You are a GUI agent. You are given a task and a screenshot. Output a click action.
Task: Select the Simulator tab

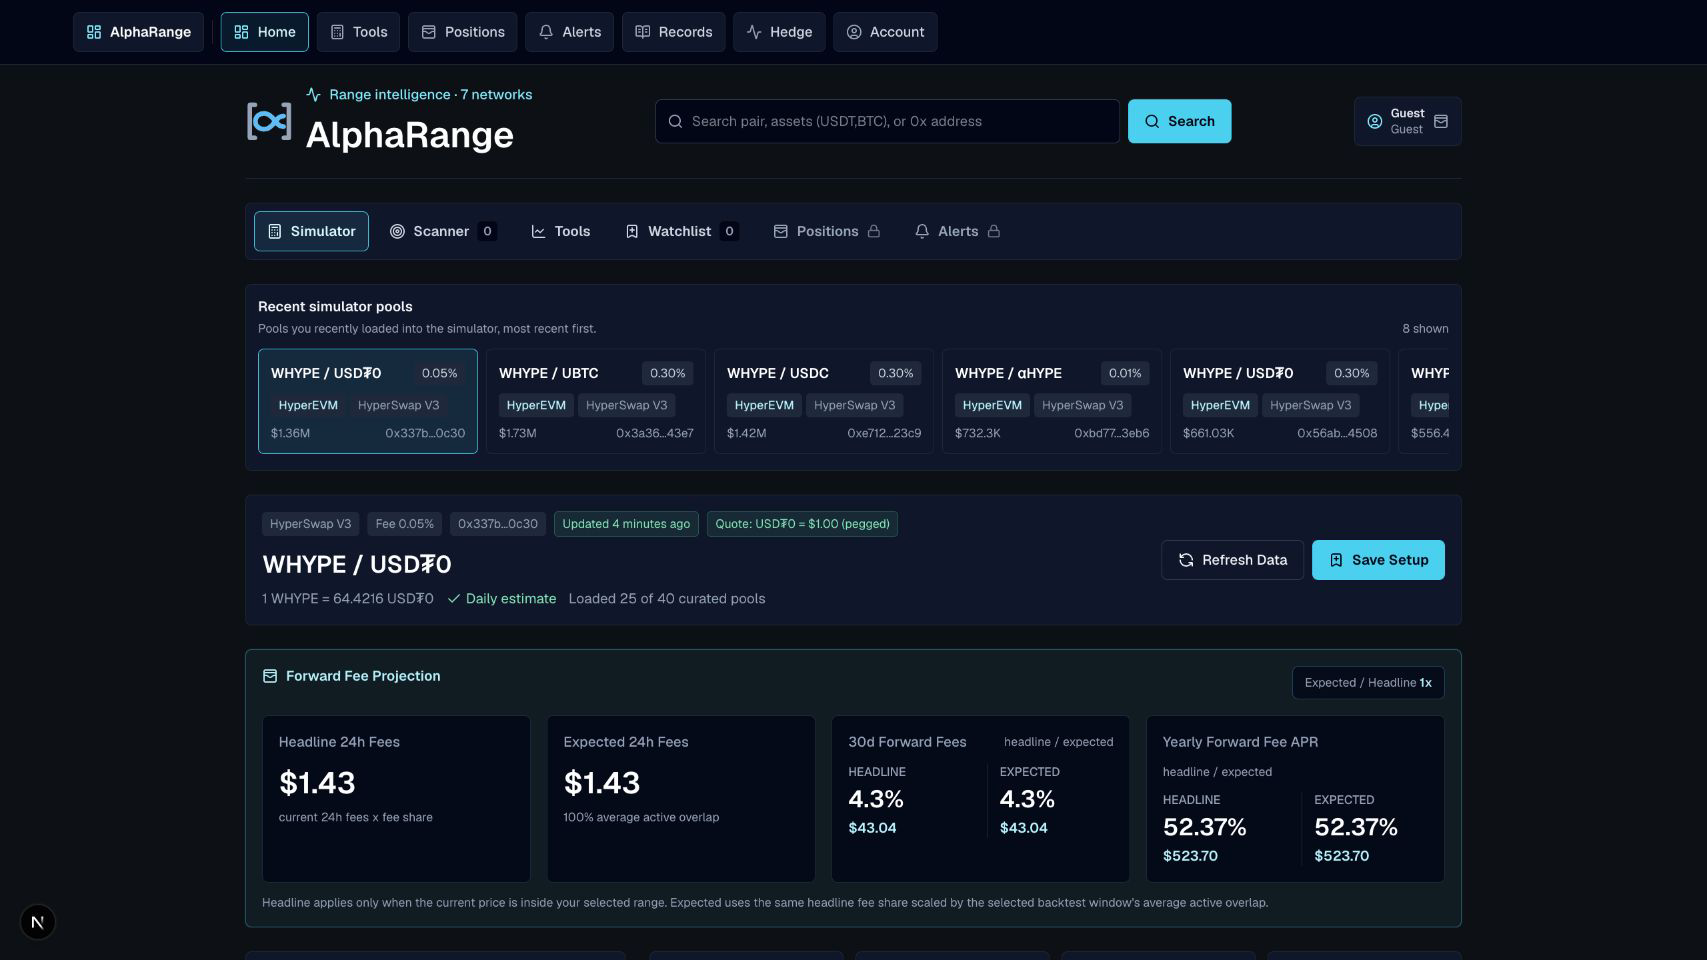point(311,231)
